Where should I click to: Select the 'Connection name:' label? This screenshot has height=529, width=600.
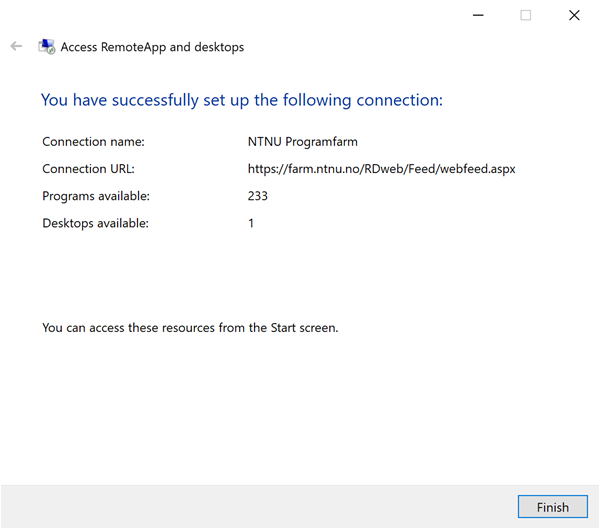click(x=93, y=142)
